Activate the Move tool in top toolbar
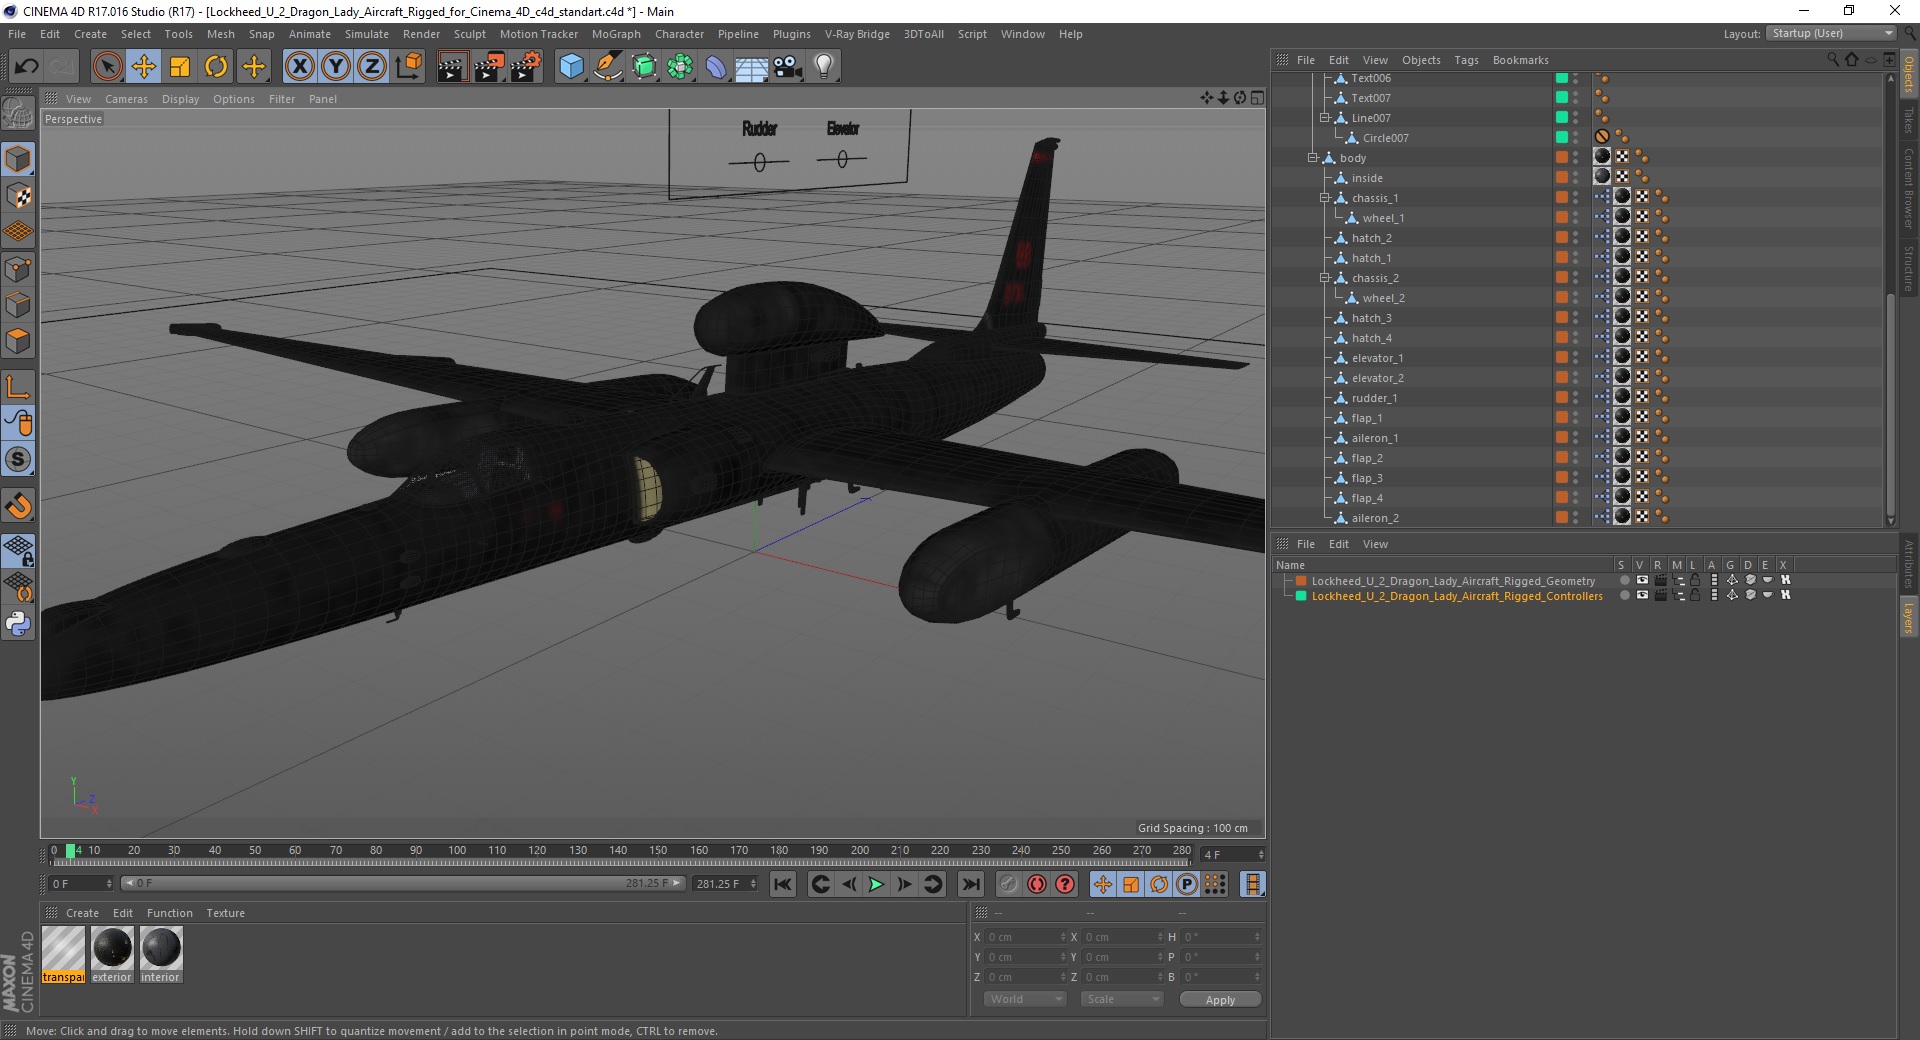 [x=144, y=67]
